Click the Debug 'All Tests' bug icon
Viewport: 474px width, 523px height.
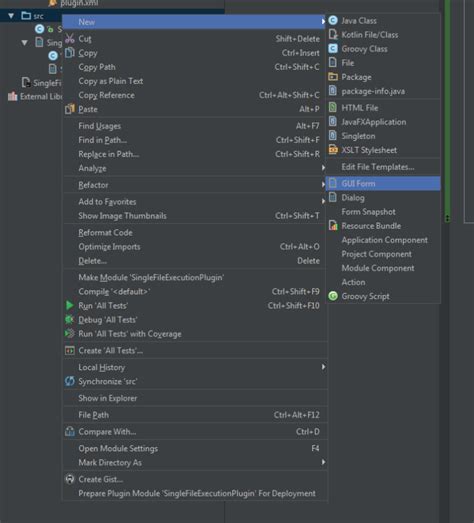[69, 320]
